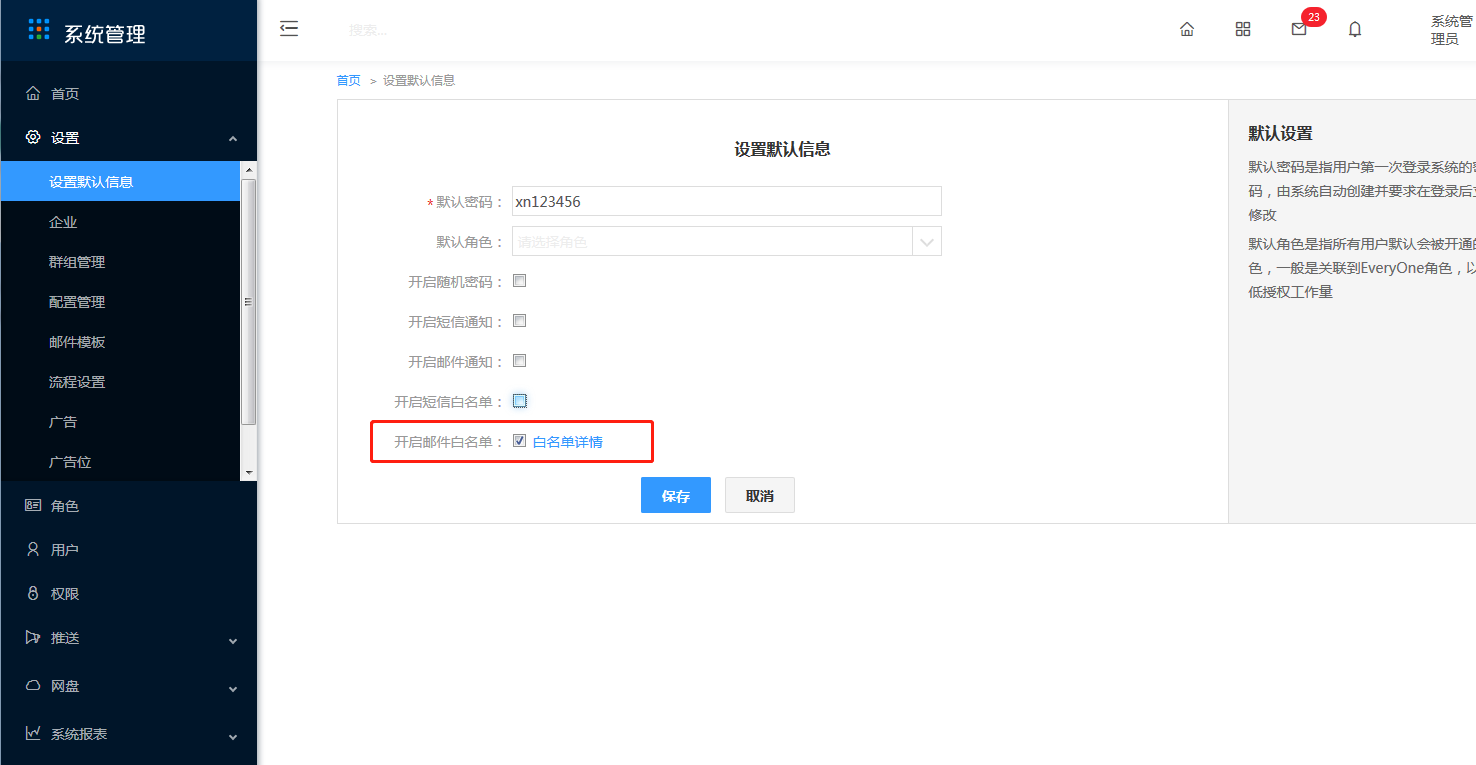The height and width of the screenshot is (765, 1476).
Task: Click the 设置默认信息 breadcrumb text
Action: [419, 80]
